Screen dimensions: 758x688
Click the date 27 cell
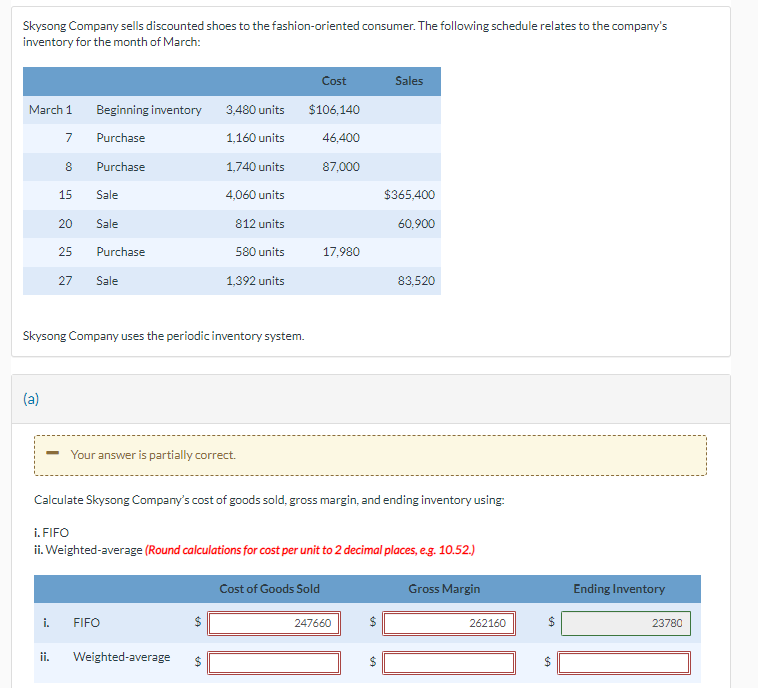pos(65,281)
